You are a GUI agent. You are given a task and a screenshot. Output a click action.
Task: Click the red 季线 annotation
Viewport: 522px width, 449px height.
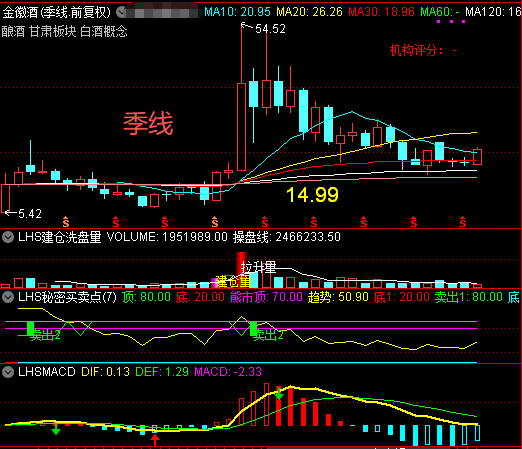click(x=148, y=123)
